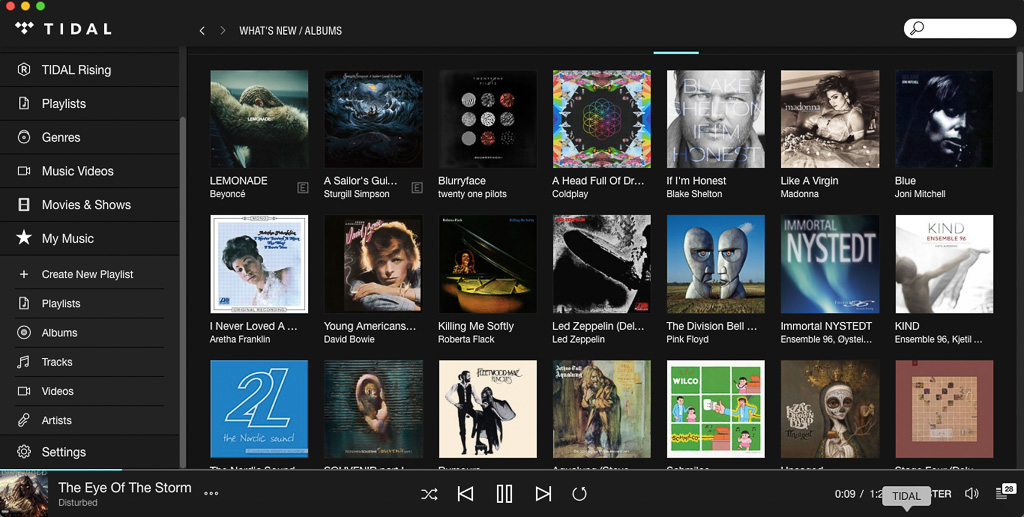Open the play queue list icon
The image size is (1024, 517).
pos(1003,493)
